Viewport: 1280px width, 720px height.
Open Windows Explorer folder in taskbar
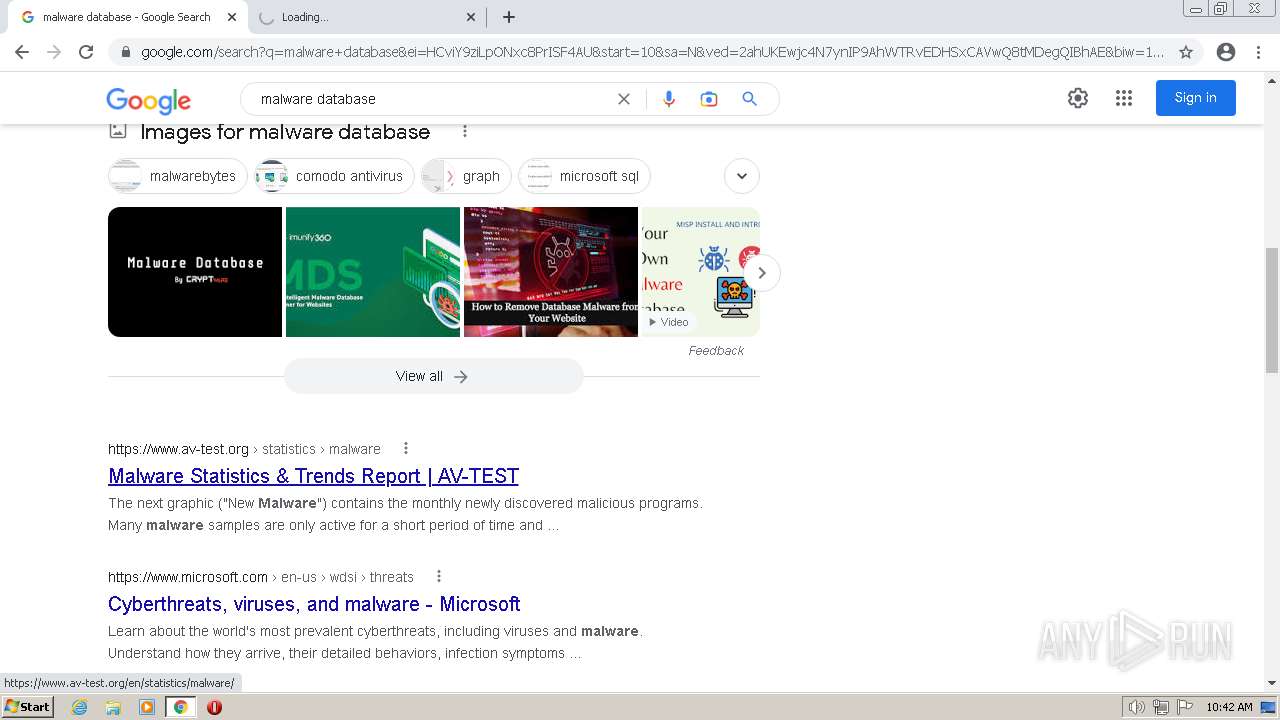pyautogui.click(x=113, y=707)
